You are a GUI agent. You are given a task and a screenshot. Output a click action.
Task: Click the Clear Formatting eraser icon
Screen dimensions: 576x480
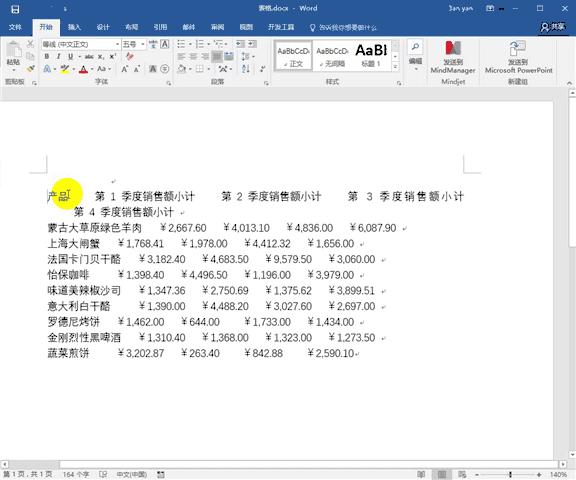(129, 56)
